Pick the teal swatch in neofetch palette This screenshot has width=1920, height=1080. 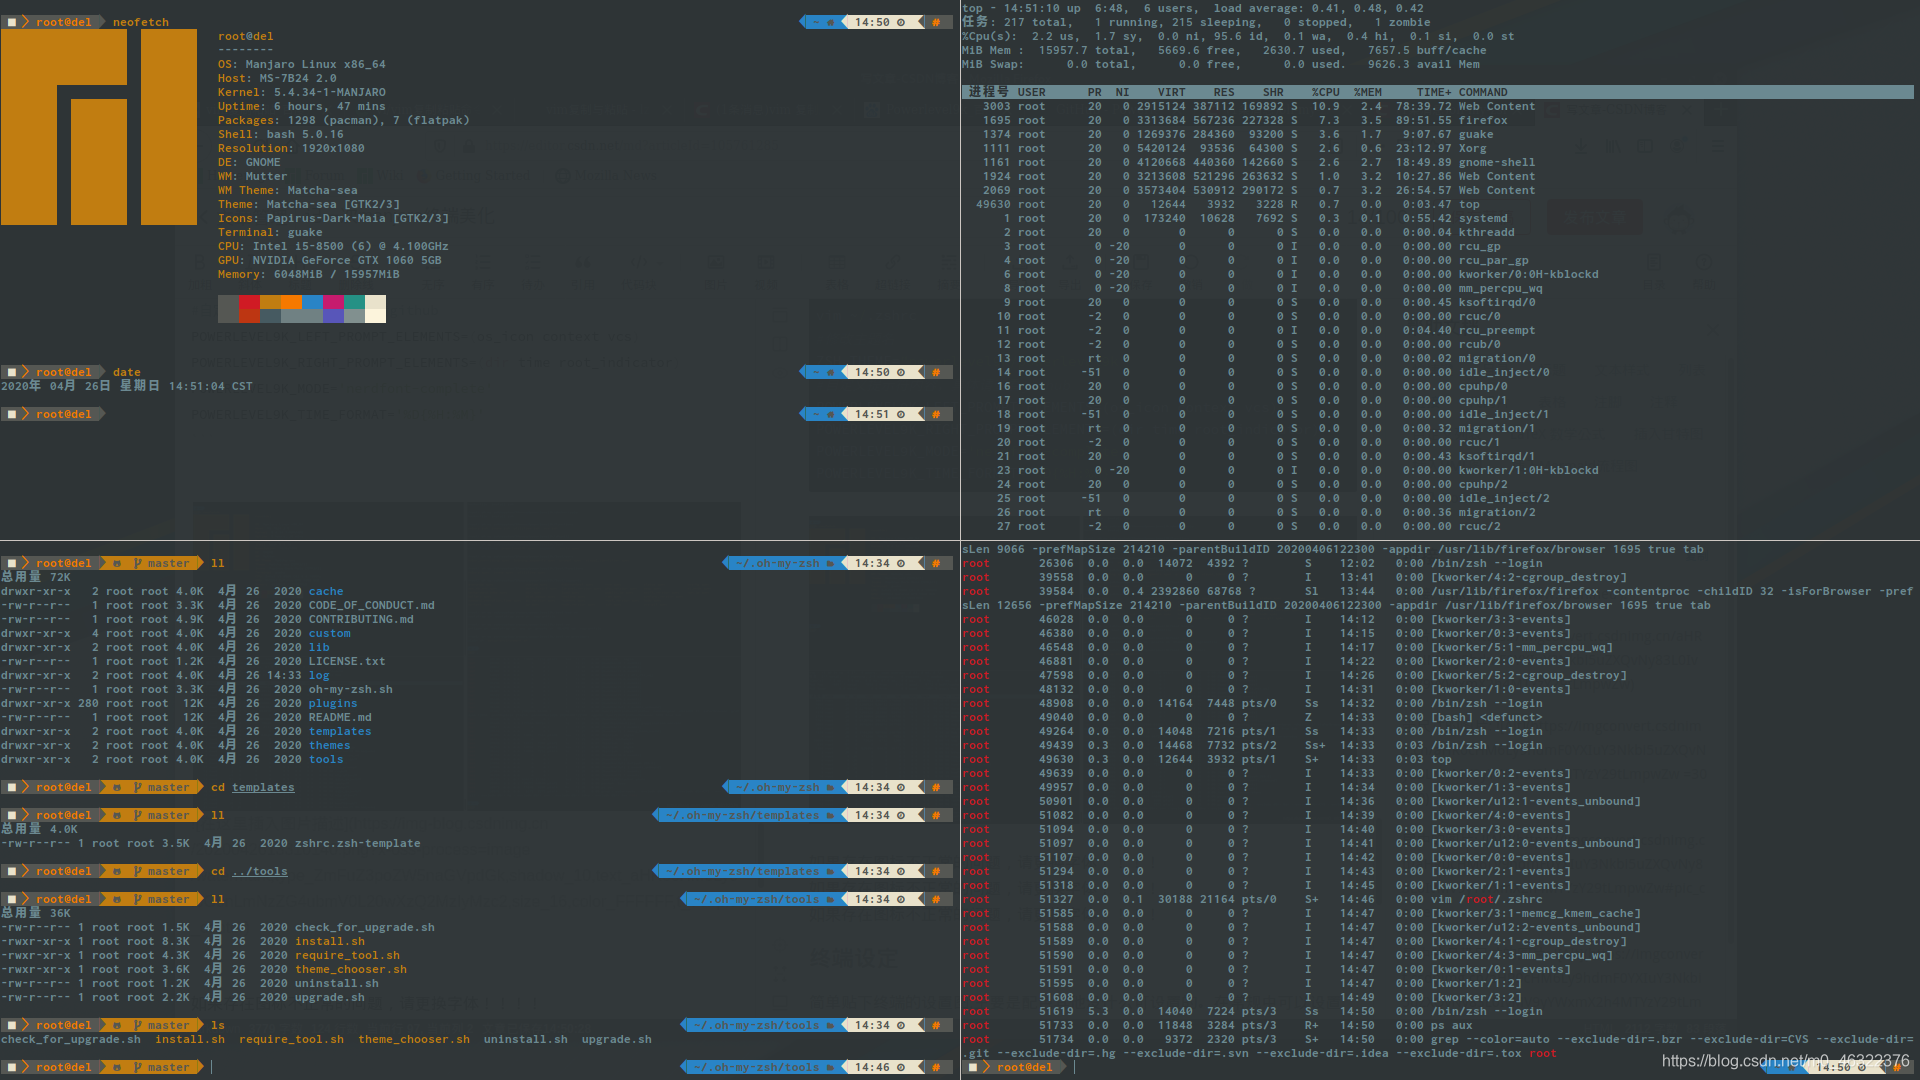(x=354, y=302)
